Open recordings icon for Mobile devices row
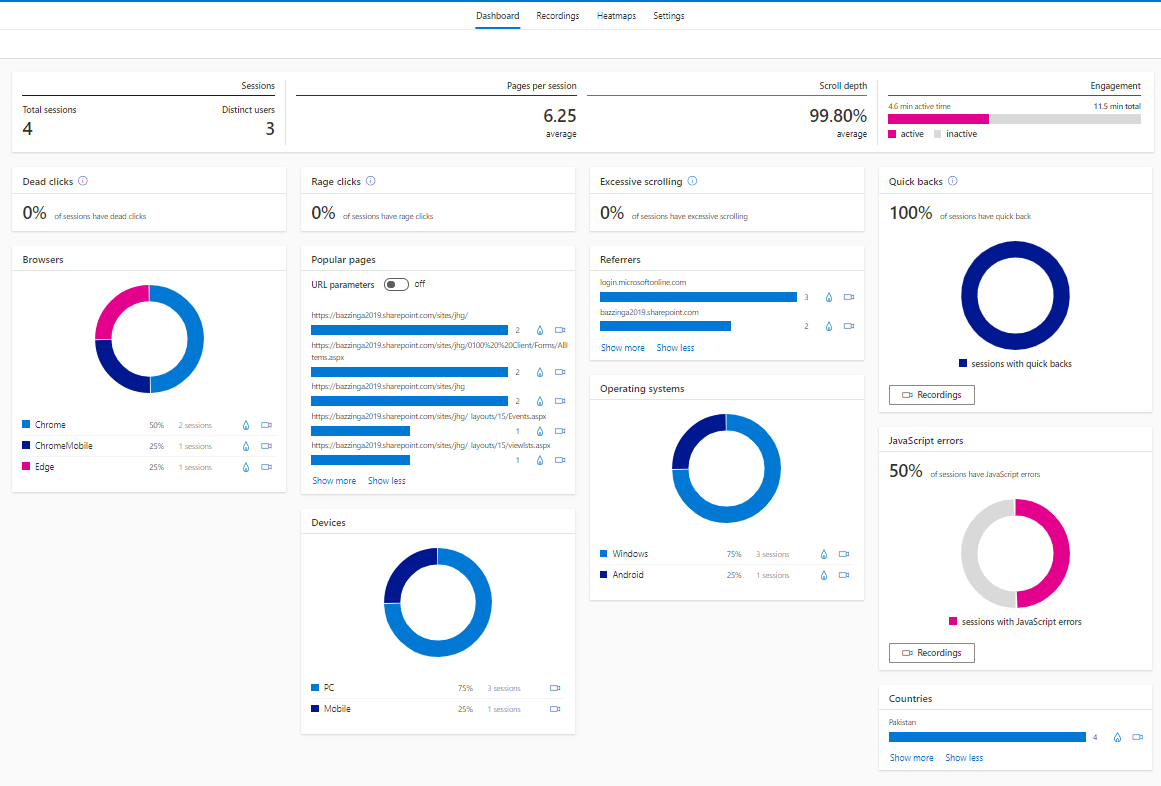 (x=555, y=709)
